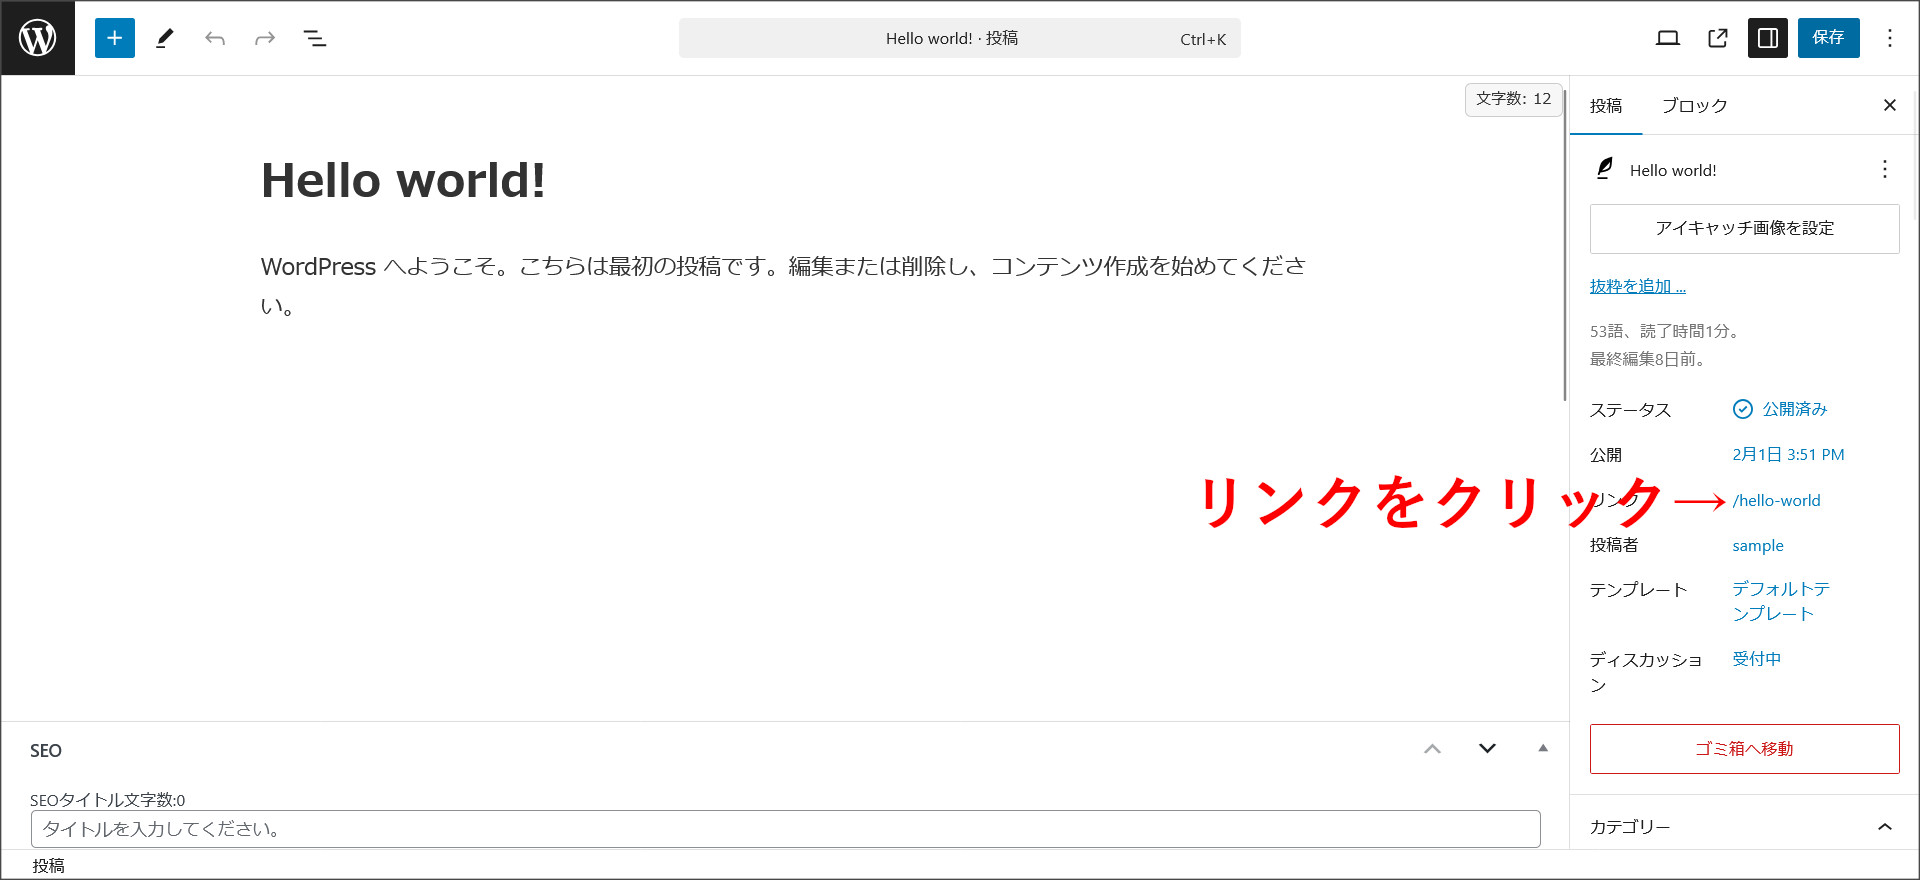Click ゴミ箱へ移動 button
This screenshot has width=1920, height=880.
pyautogui.click(x=1744, y=749)
